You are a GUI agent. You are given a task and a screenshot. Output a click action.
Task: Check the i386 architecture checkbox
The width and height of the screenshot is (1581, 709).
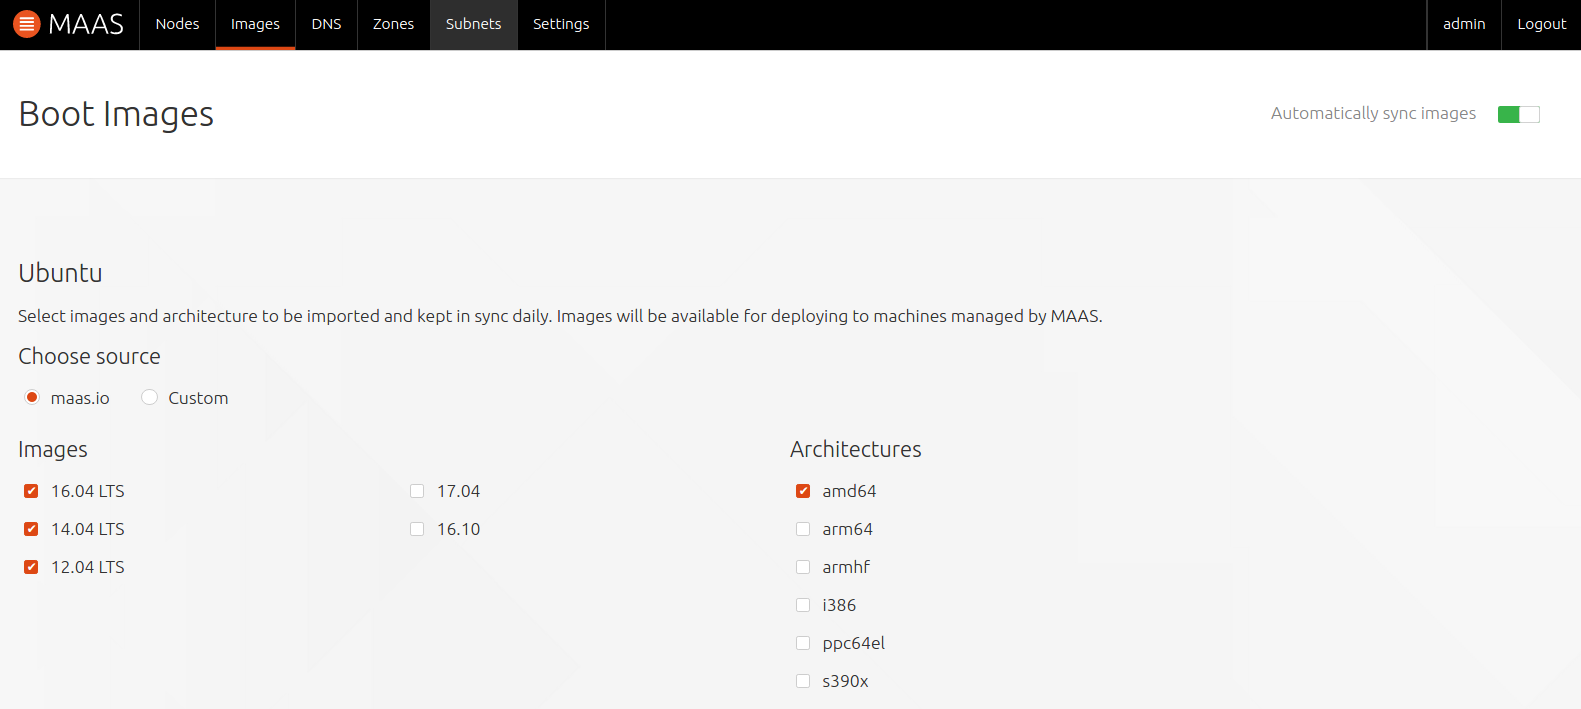tap(803, 605)
